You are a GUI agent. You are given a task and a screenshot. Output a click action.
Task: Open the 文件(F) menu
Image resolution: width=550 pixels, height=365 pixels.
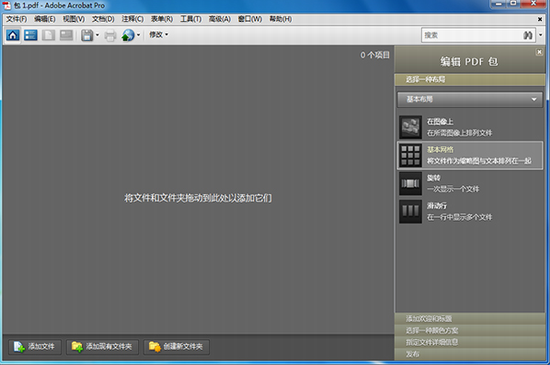click(16, 19)
